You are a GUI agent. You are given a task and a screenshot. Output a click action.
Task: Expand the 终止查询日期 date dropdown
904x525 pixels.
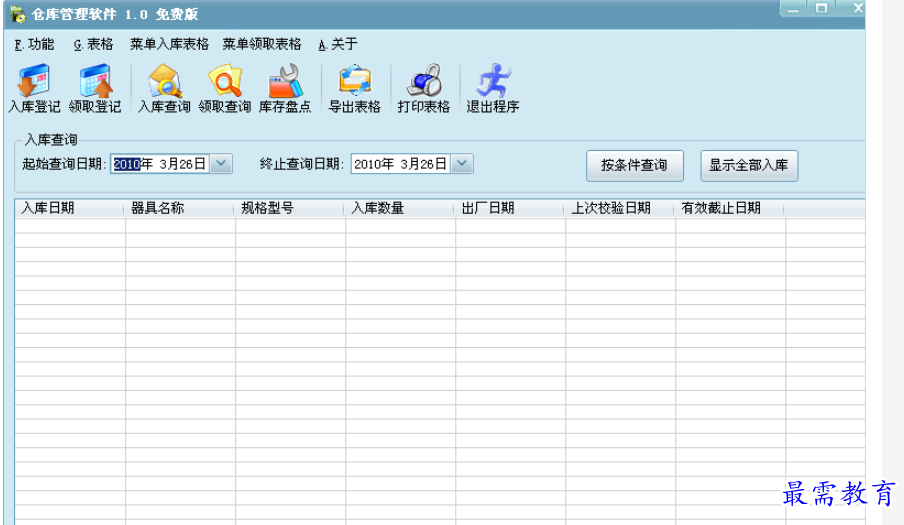[462, 164]
